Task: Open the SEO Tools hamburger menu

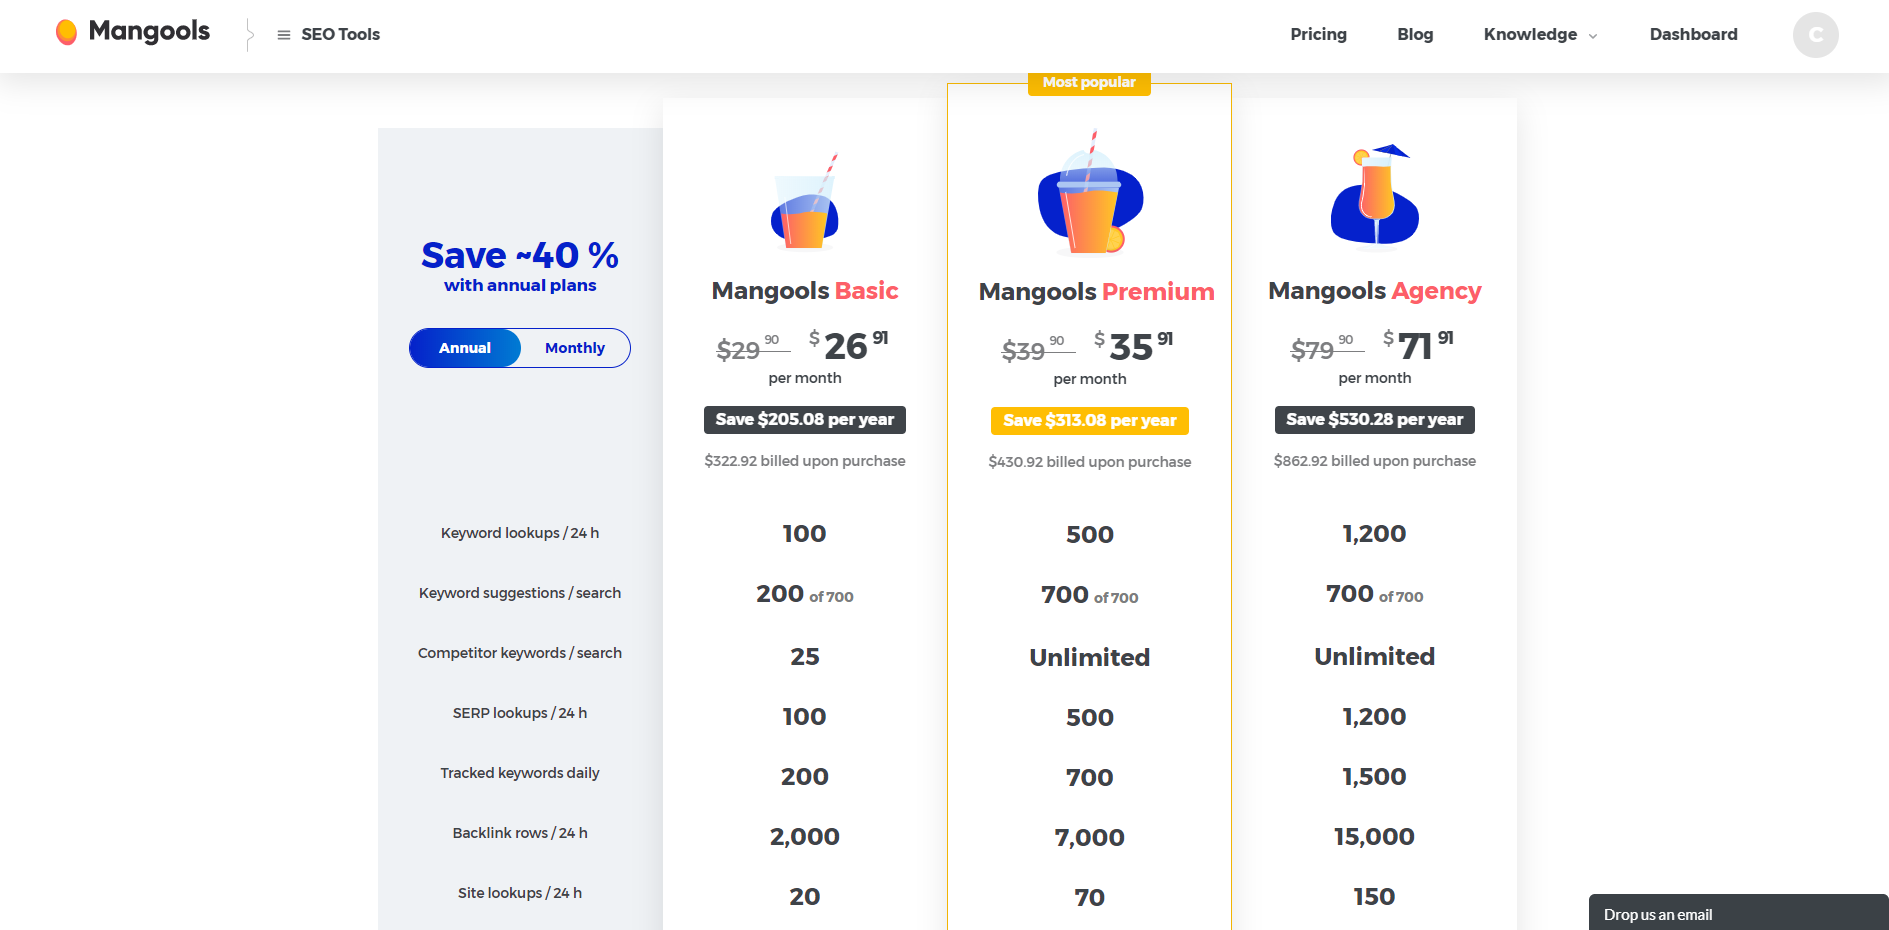Action: (284, 35)
